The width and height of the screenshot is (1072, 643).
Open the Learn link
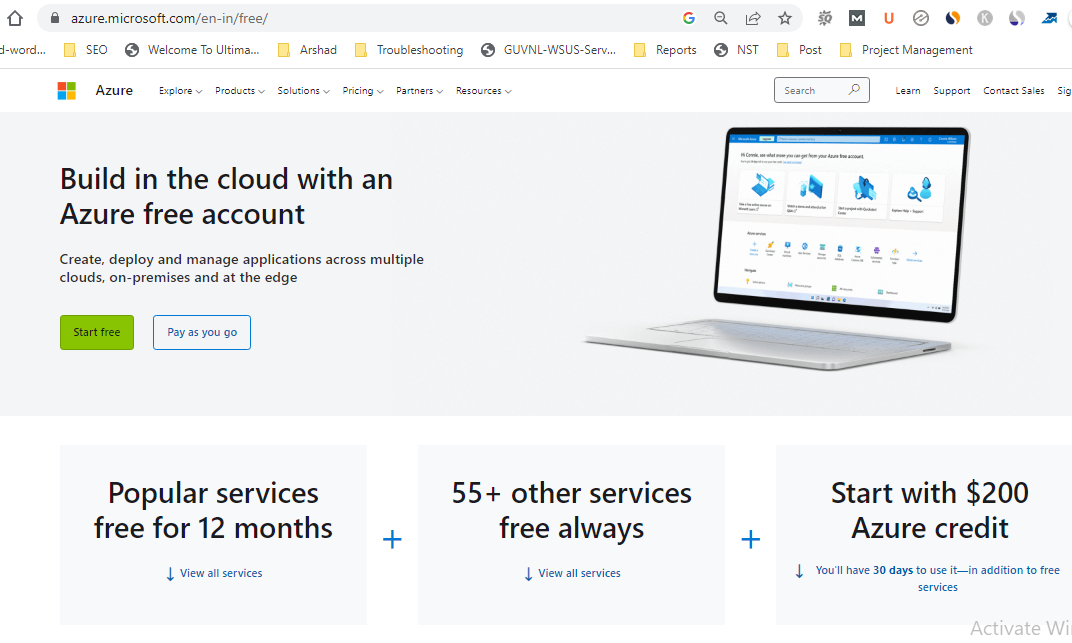tap(908, 91)
